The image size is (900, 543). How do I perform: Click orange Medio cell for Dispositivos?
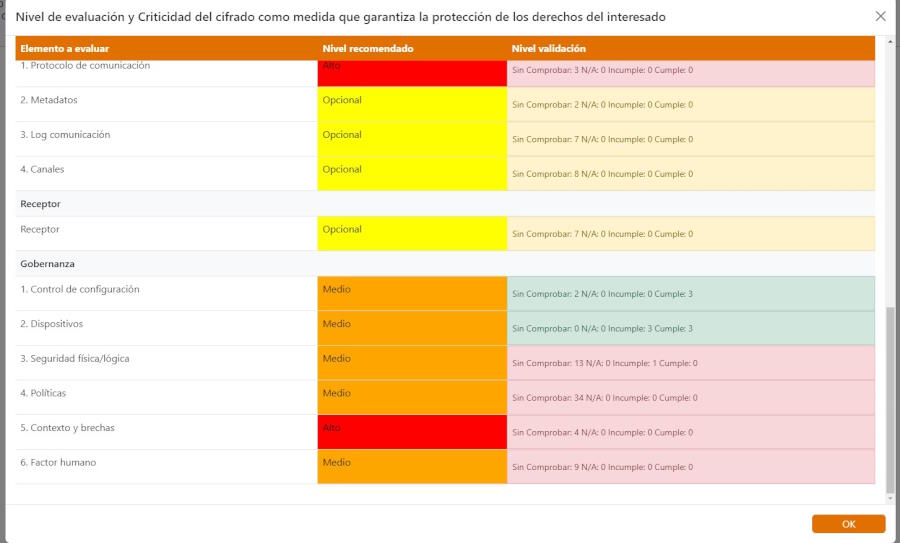[412, 328]
